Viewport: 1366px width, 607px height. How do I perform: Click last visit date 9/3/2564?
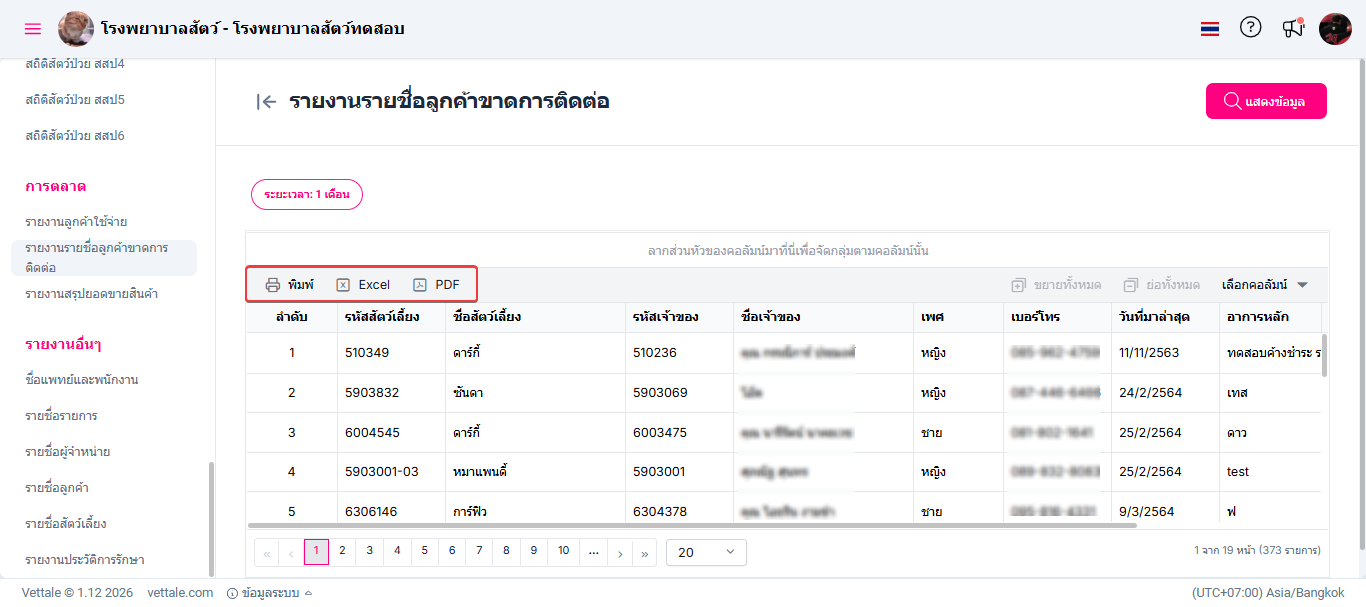pyautogui.click(x=1165, y=511)
